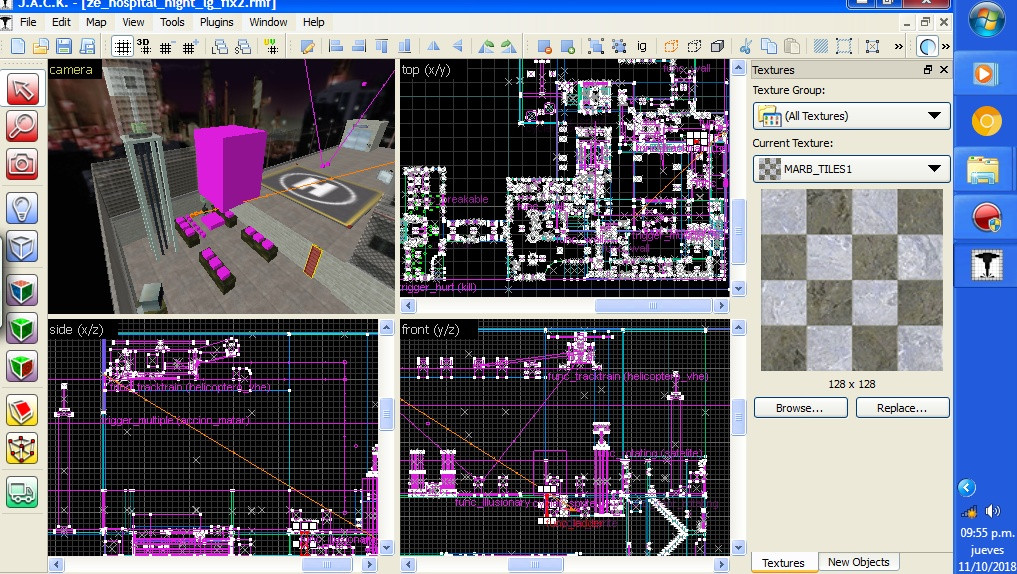Select the Selection arrow tool

[23, 89]
